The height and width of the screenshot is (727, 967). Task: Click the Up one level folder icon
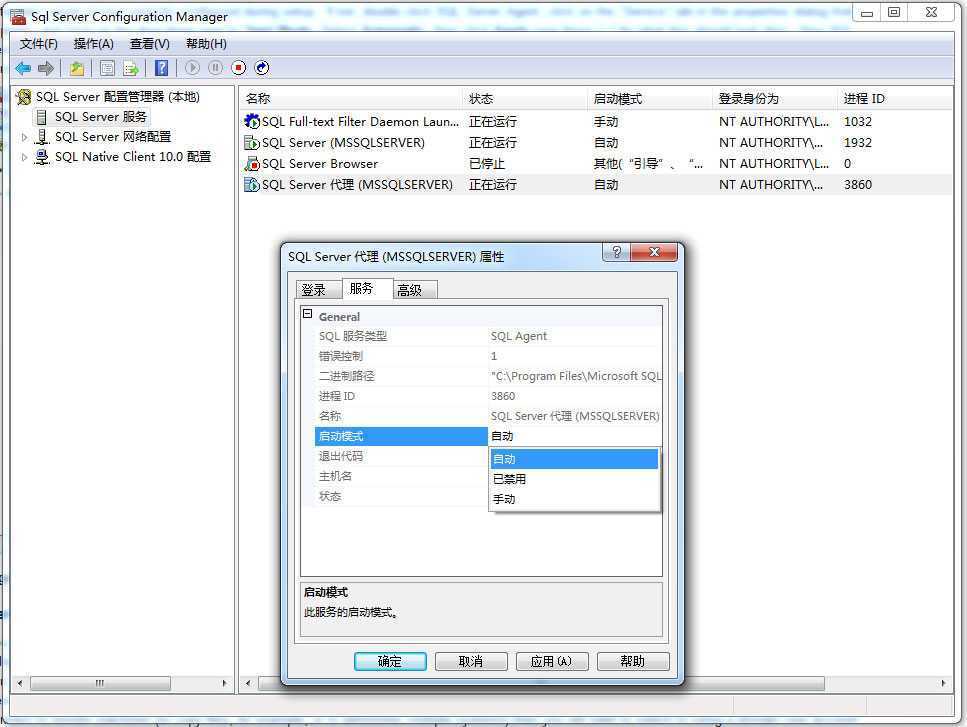point(76,68)
